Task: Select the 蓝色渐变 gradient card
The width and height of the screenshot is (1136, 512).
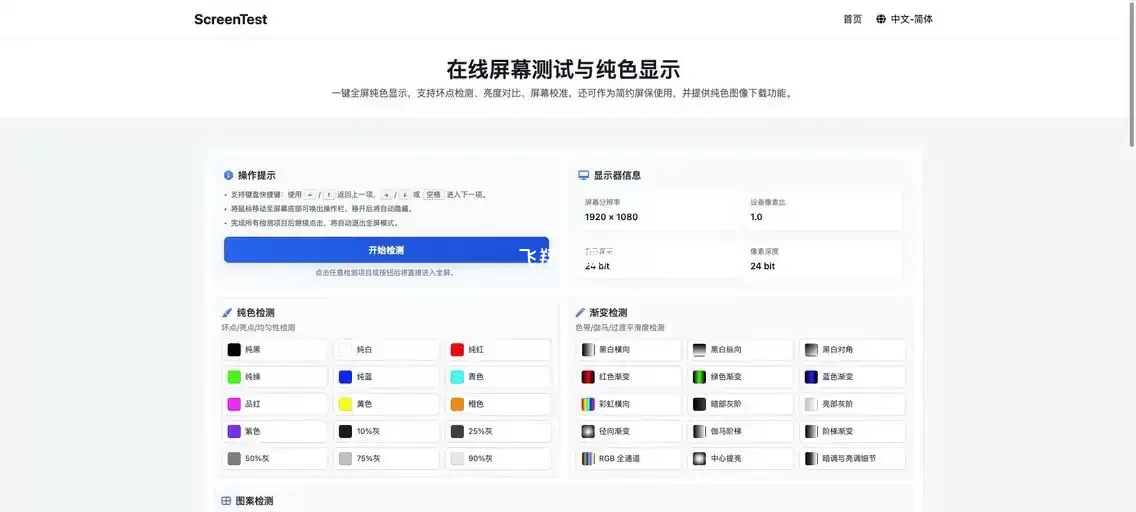Action: click(x=853, y=377)
